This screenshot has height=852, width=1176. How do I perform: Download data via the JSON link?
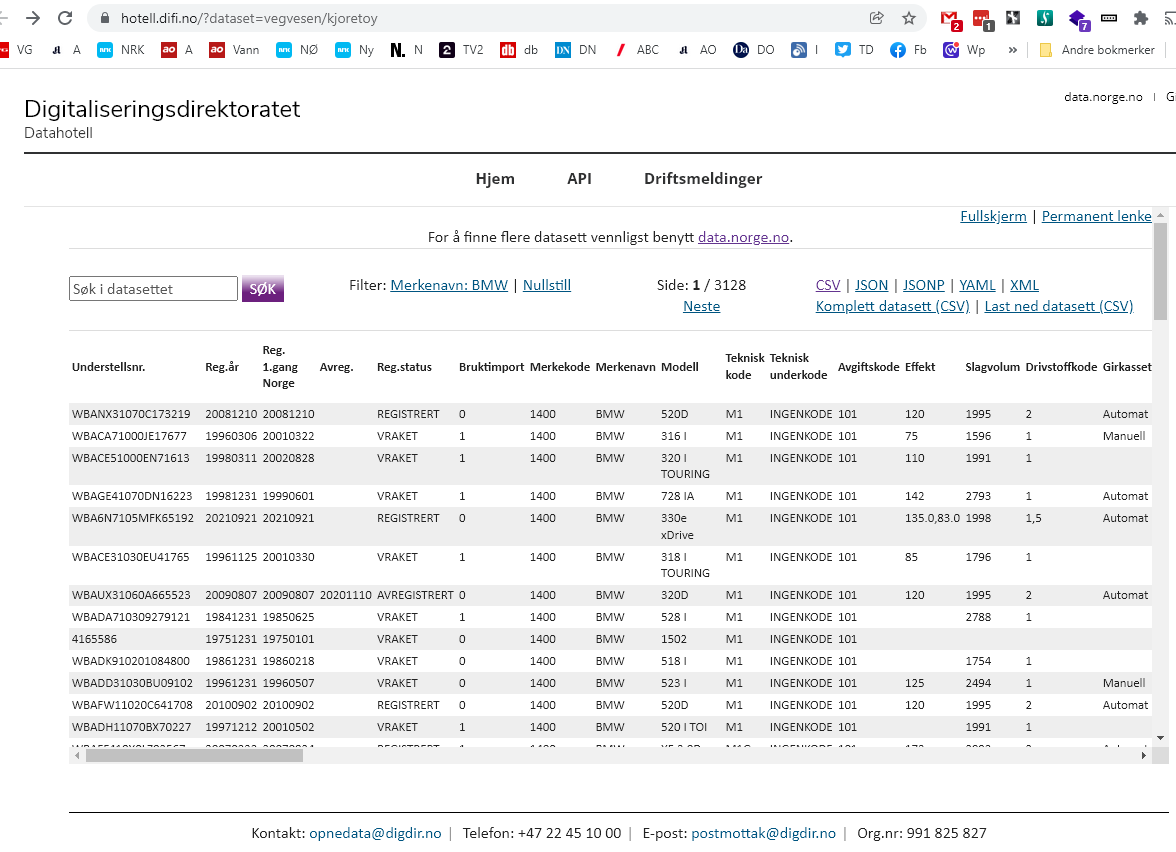point(871,285)
